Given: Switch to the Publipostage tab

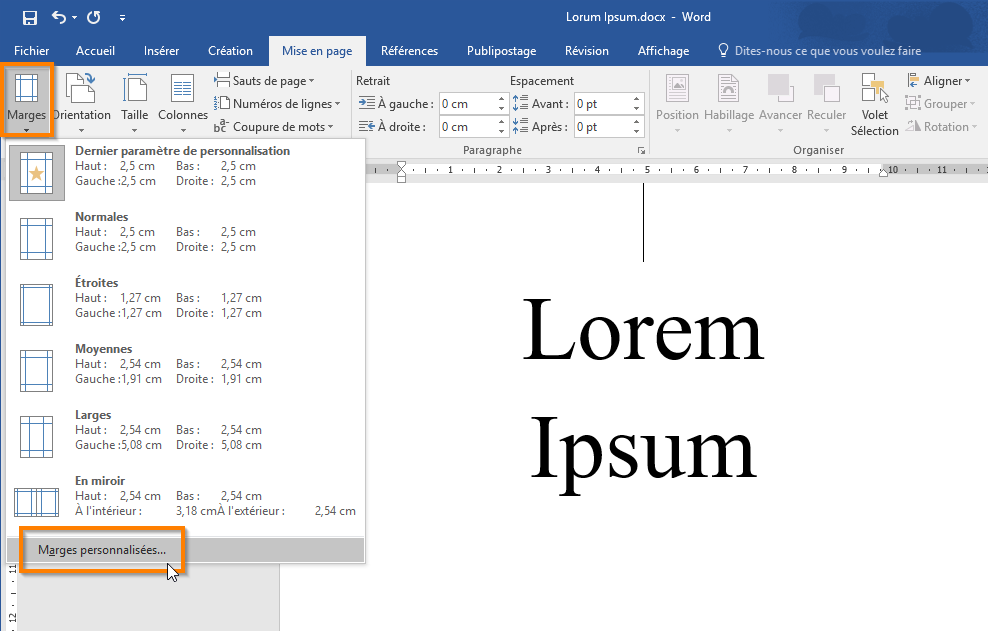Looking at the screenshot, I should click(502, 51).
